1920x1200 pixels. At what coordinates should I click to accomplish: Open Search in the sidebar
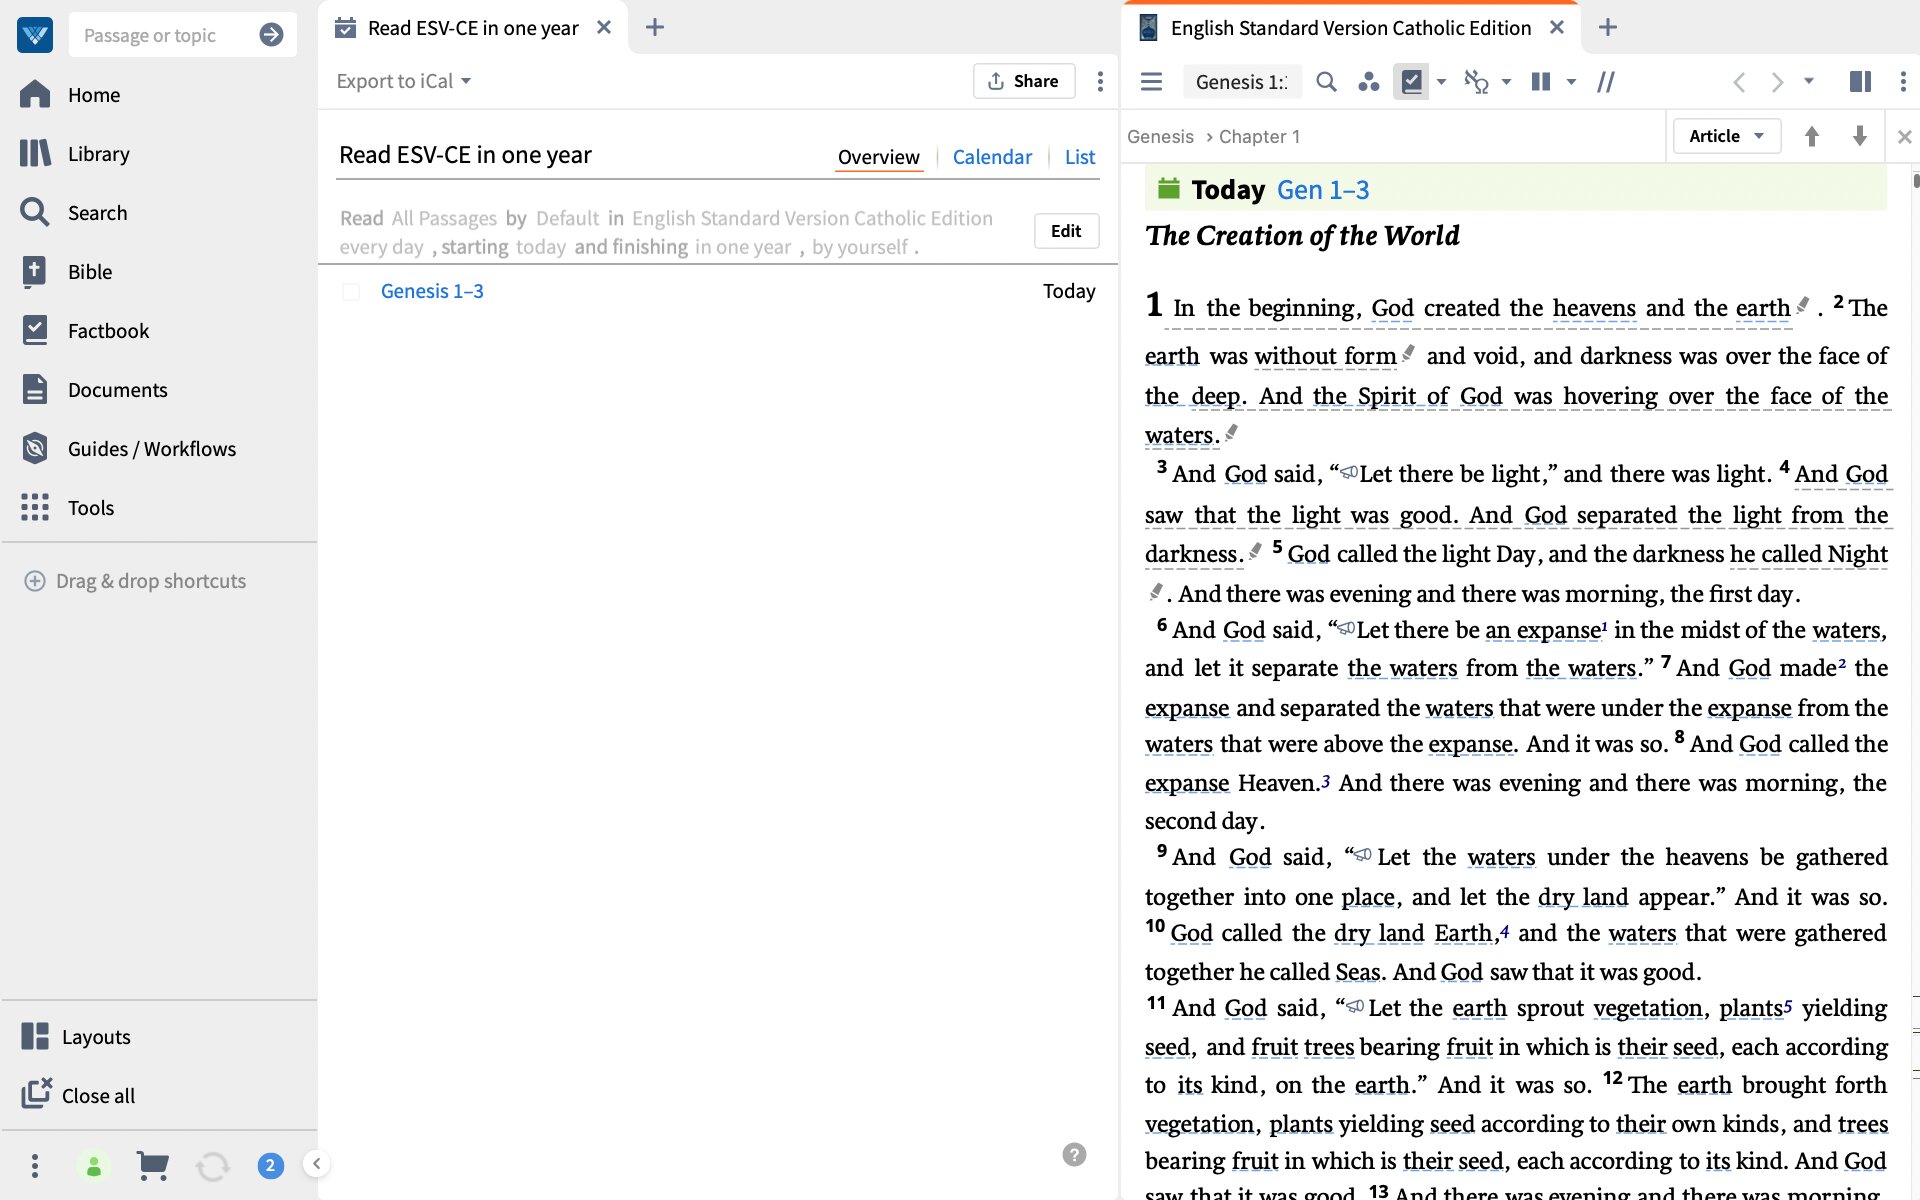point(97,213)
